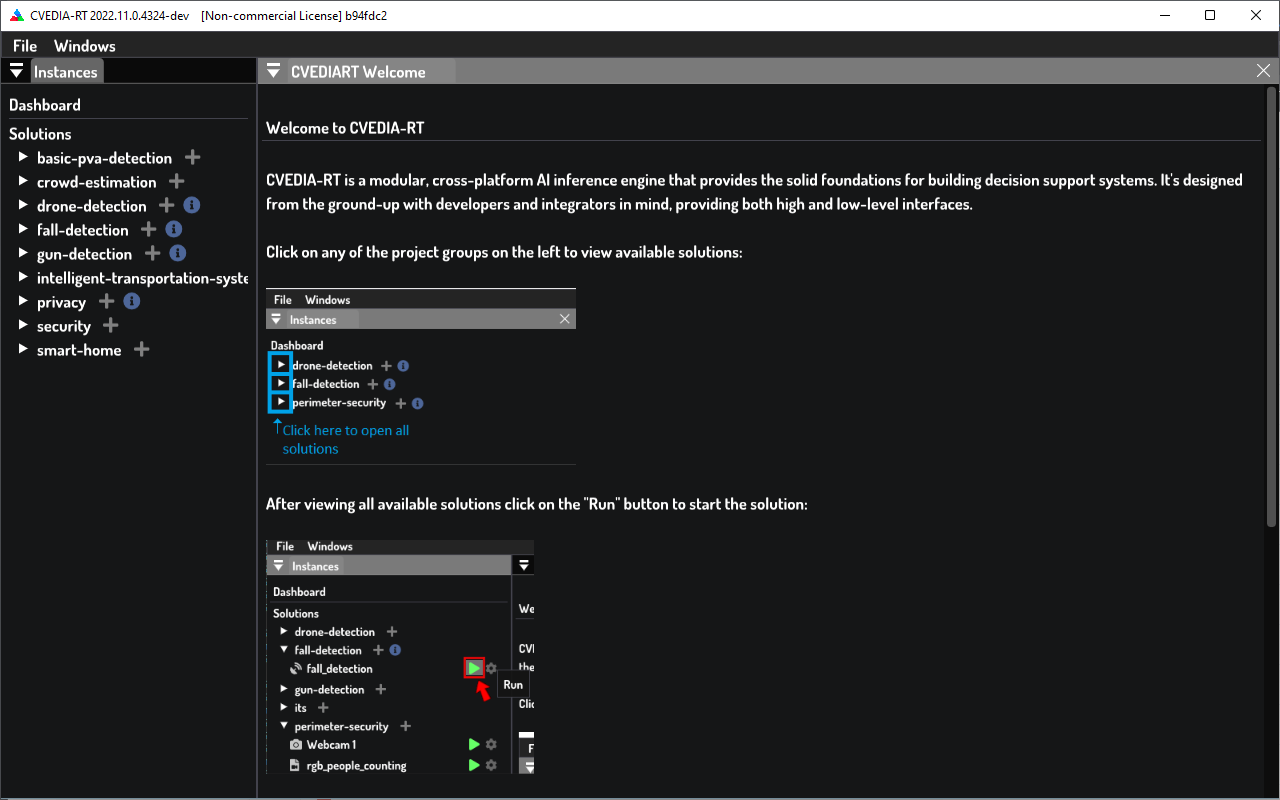Add an instance with gun-detection plus icon
Screen dimensions: 1280x800
point(153,254)
